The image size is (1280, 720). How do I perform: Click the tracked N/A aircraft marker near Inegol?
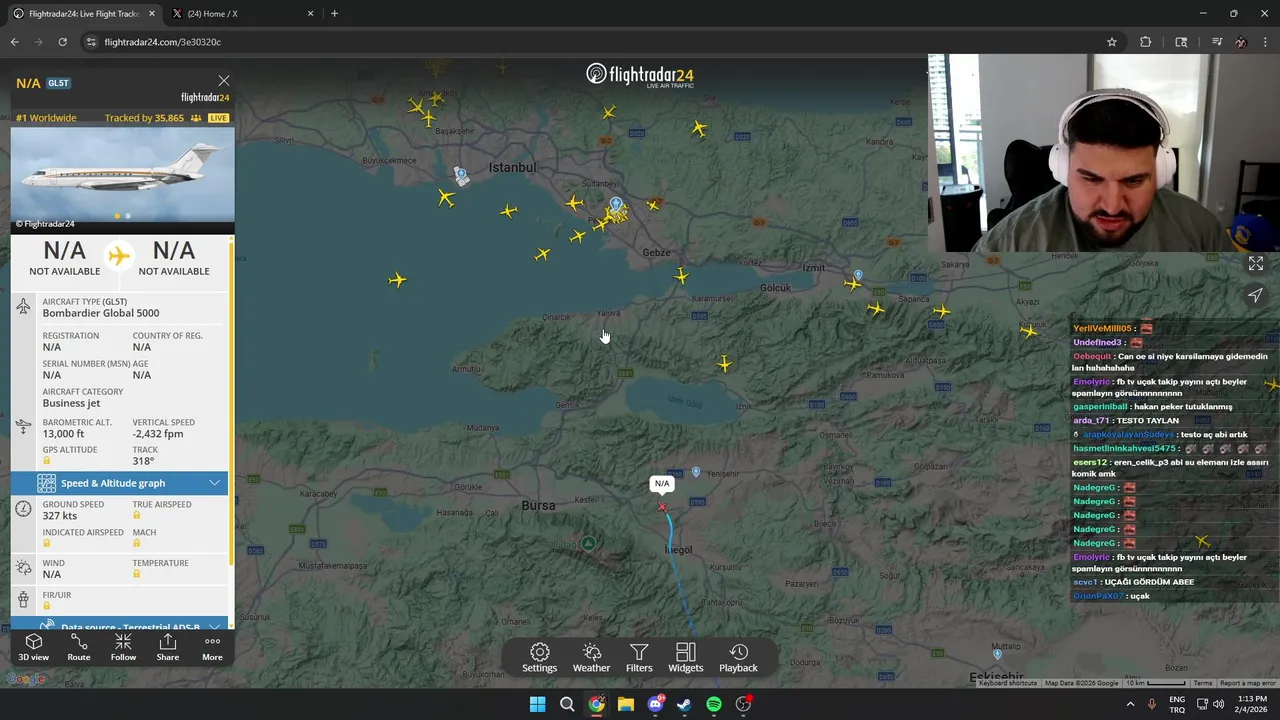662,507
